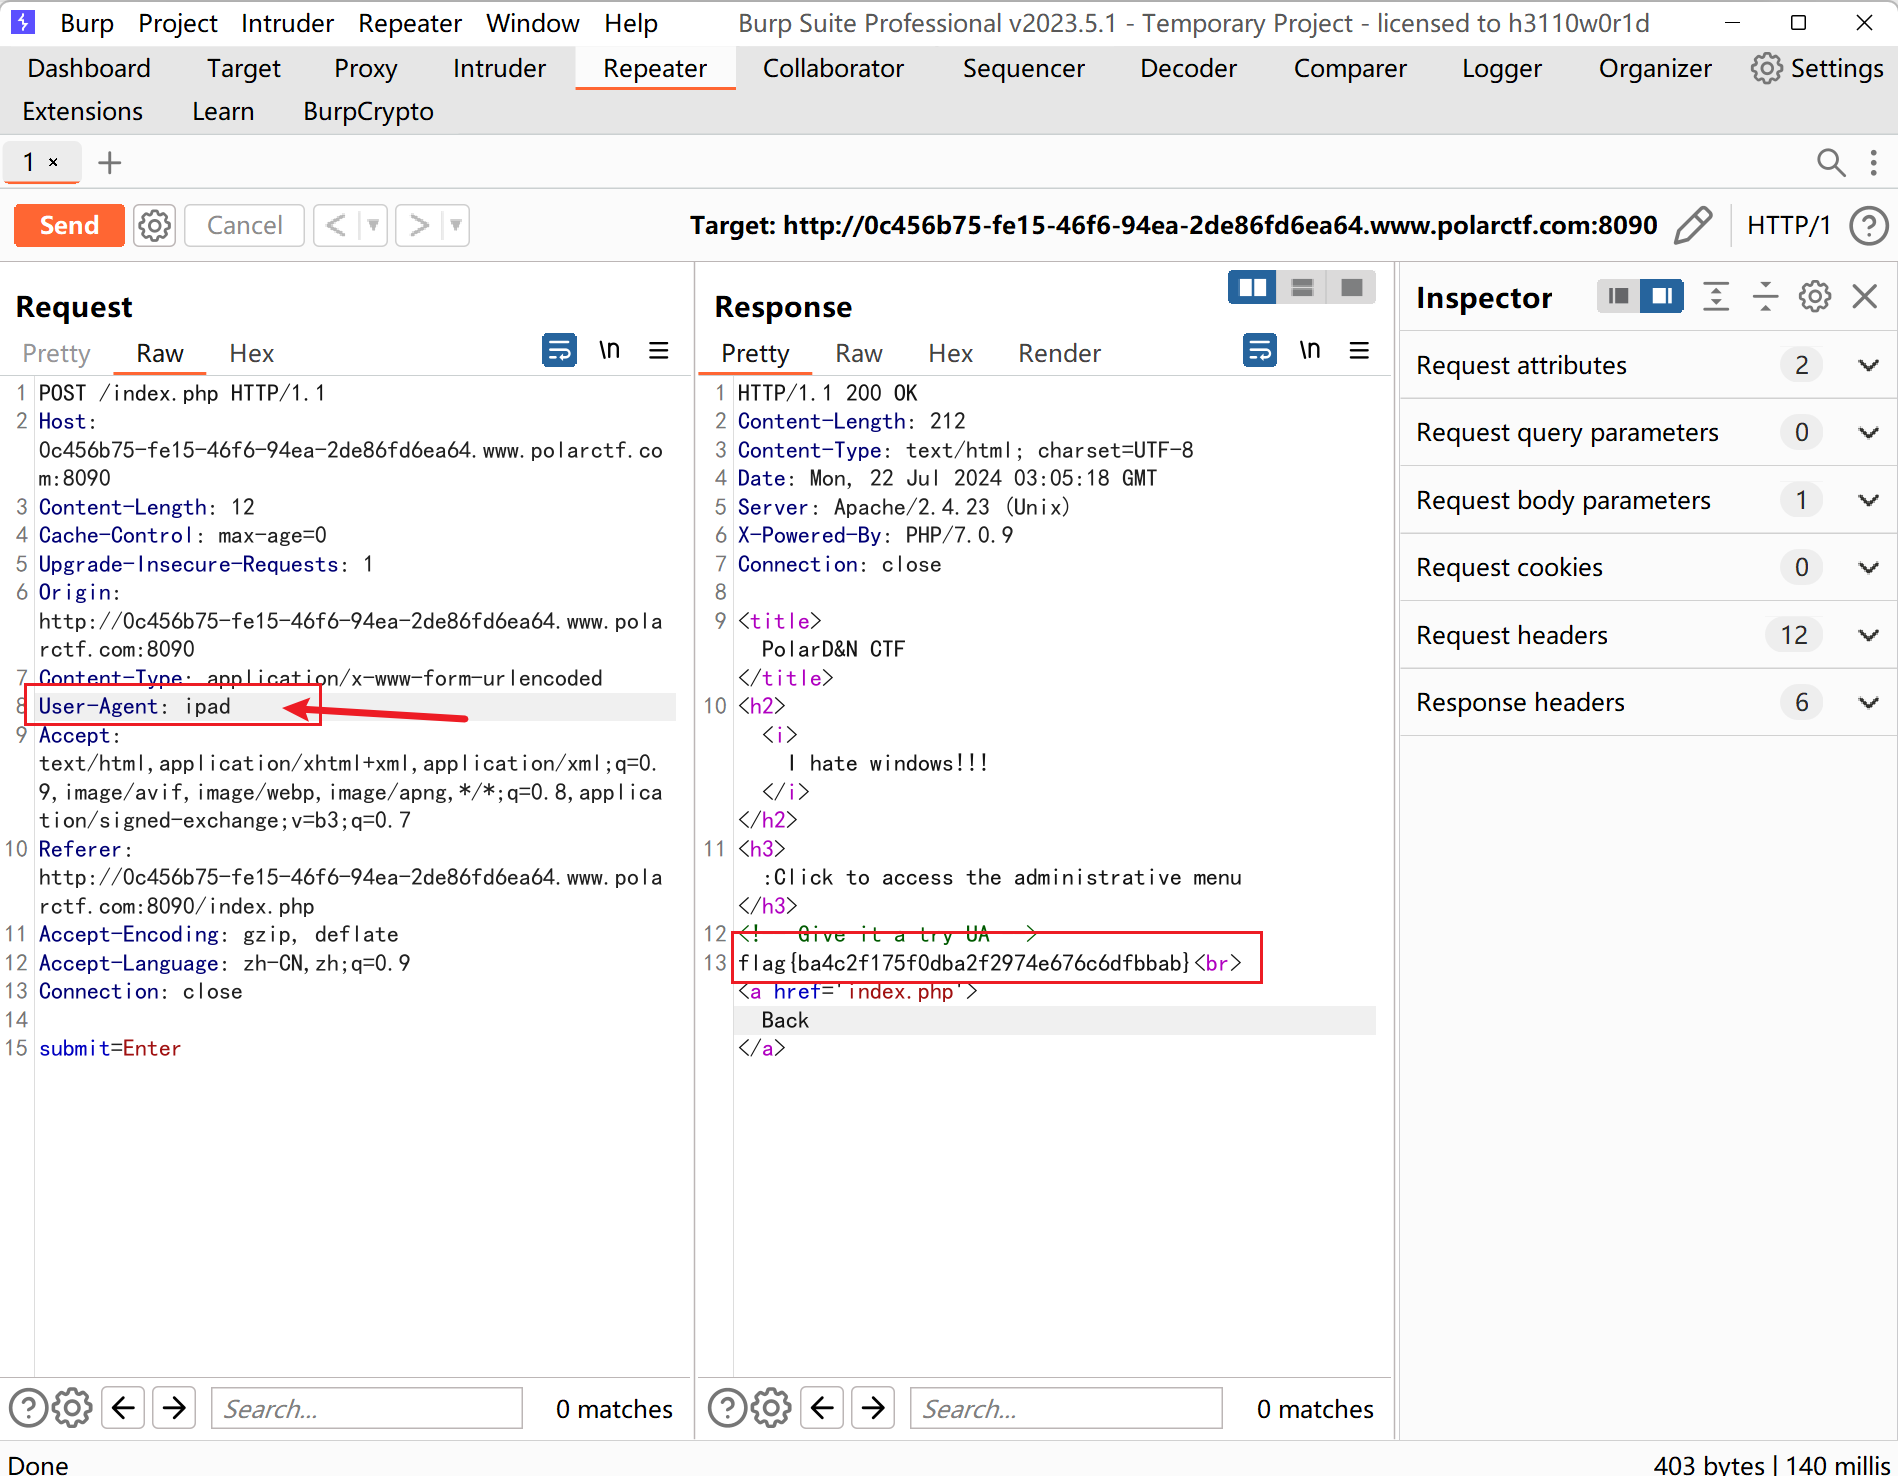Go to previous request search match
Viewport: 1898px width, 1476px height.
tap(123, 1408)
